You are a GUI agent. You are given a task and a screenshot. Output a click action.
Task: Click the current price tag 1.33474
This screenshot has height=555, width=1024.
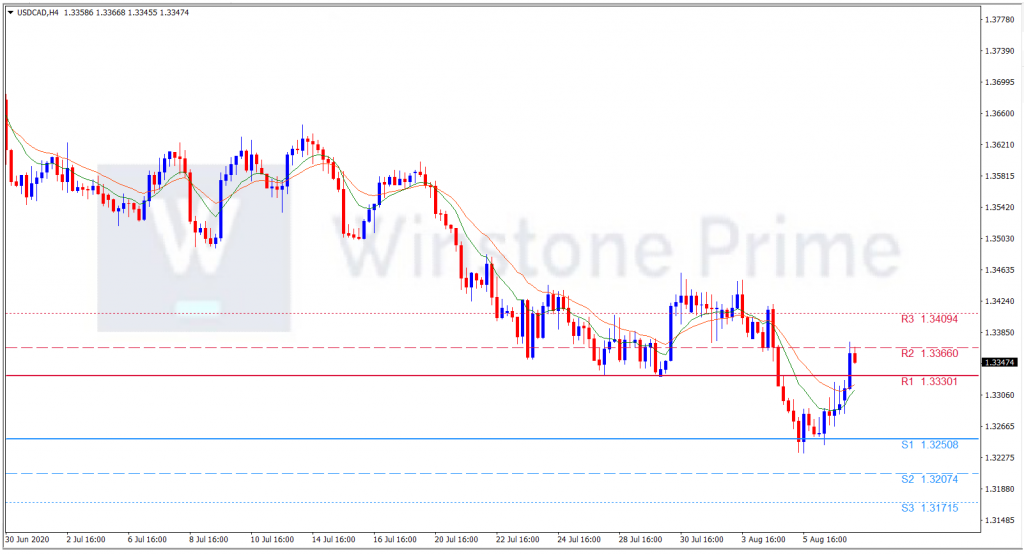[1001, 363]
